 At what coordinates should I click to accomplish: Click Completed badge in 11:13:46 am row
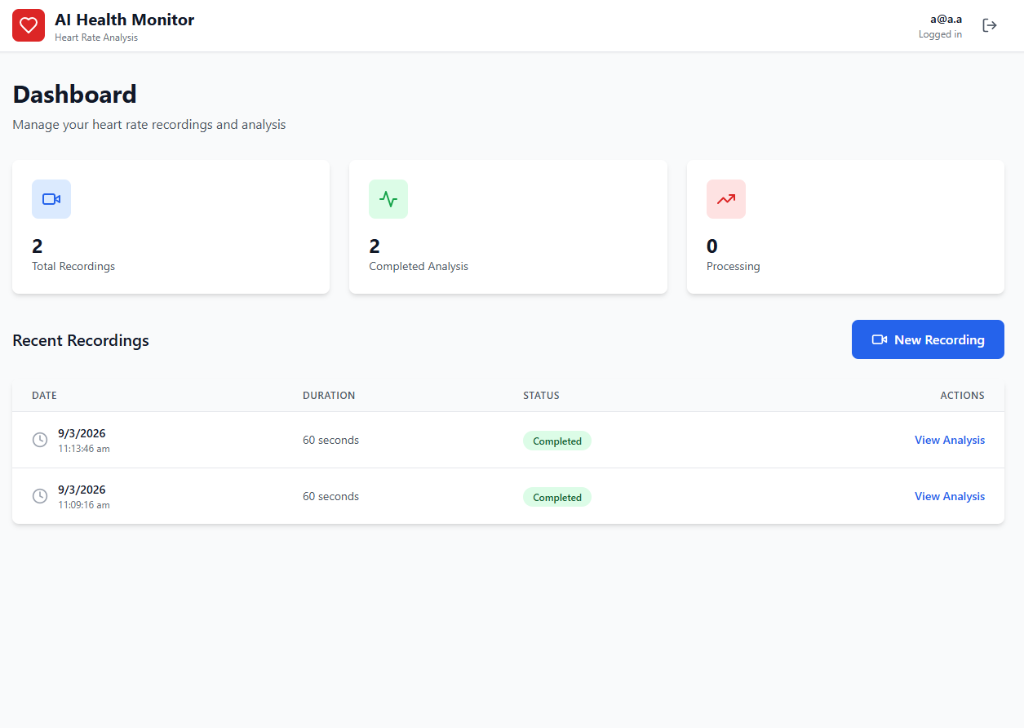557,441
